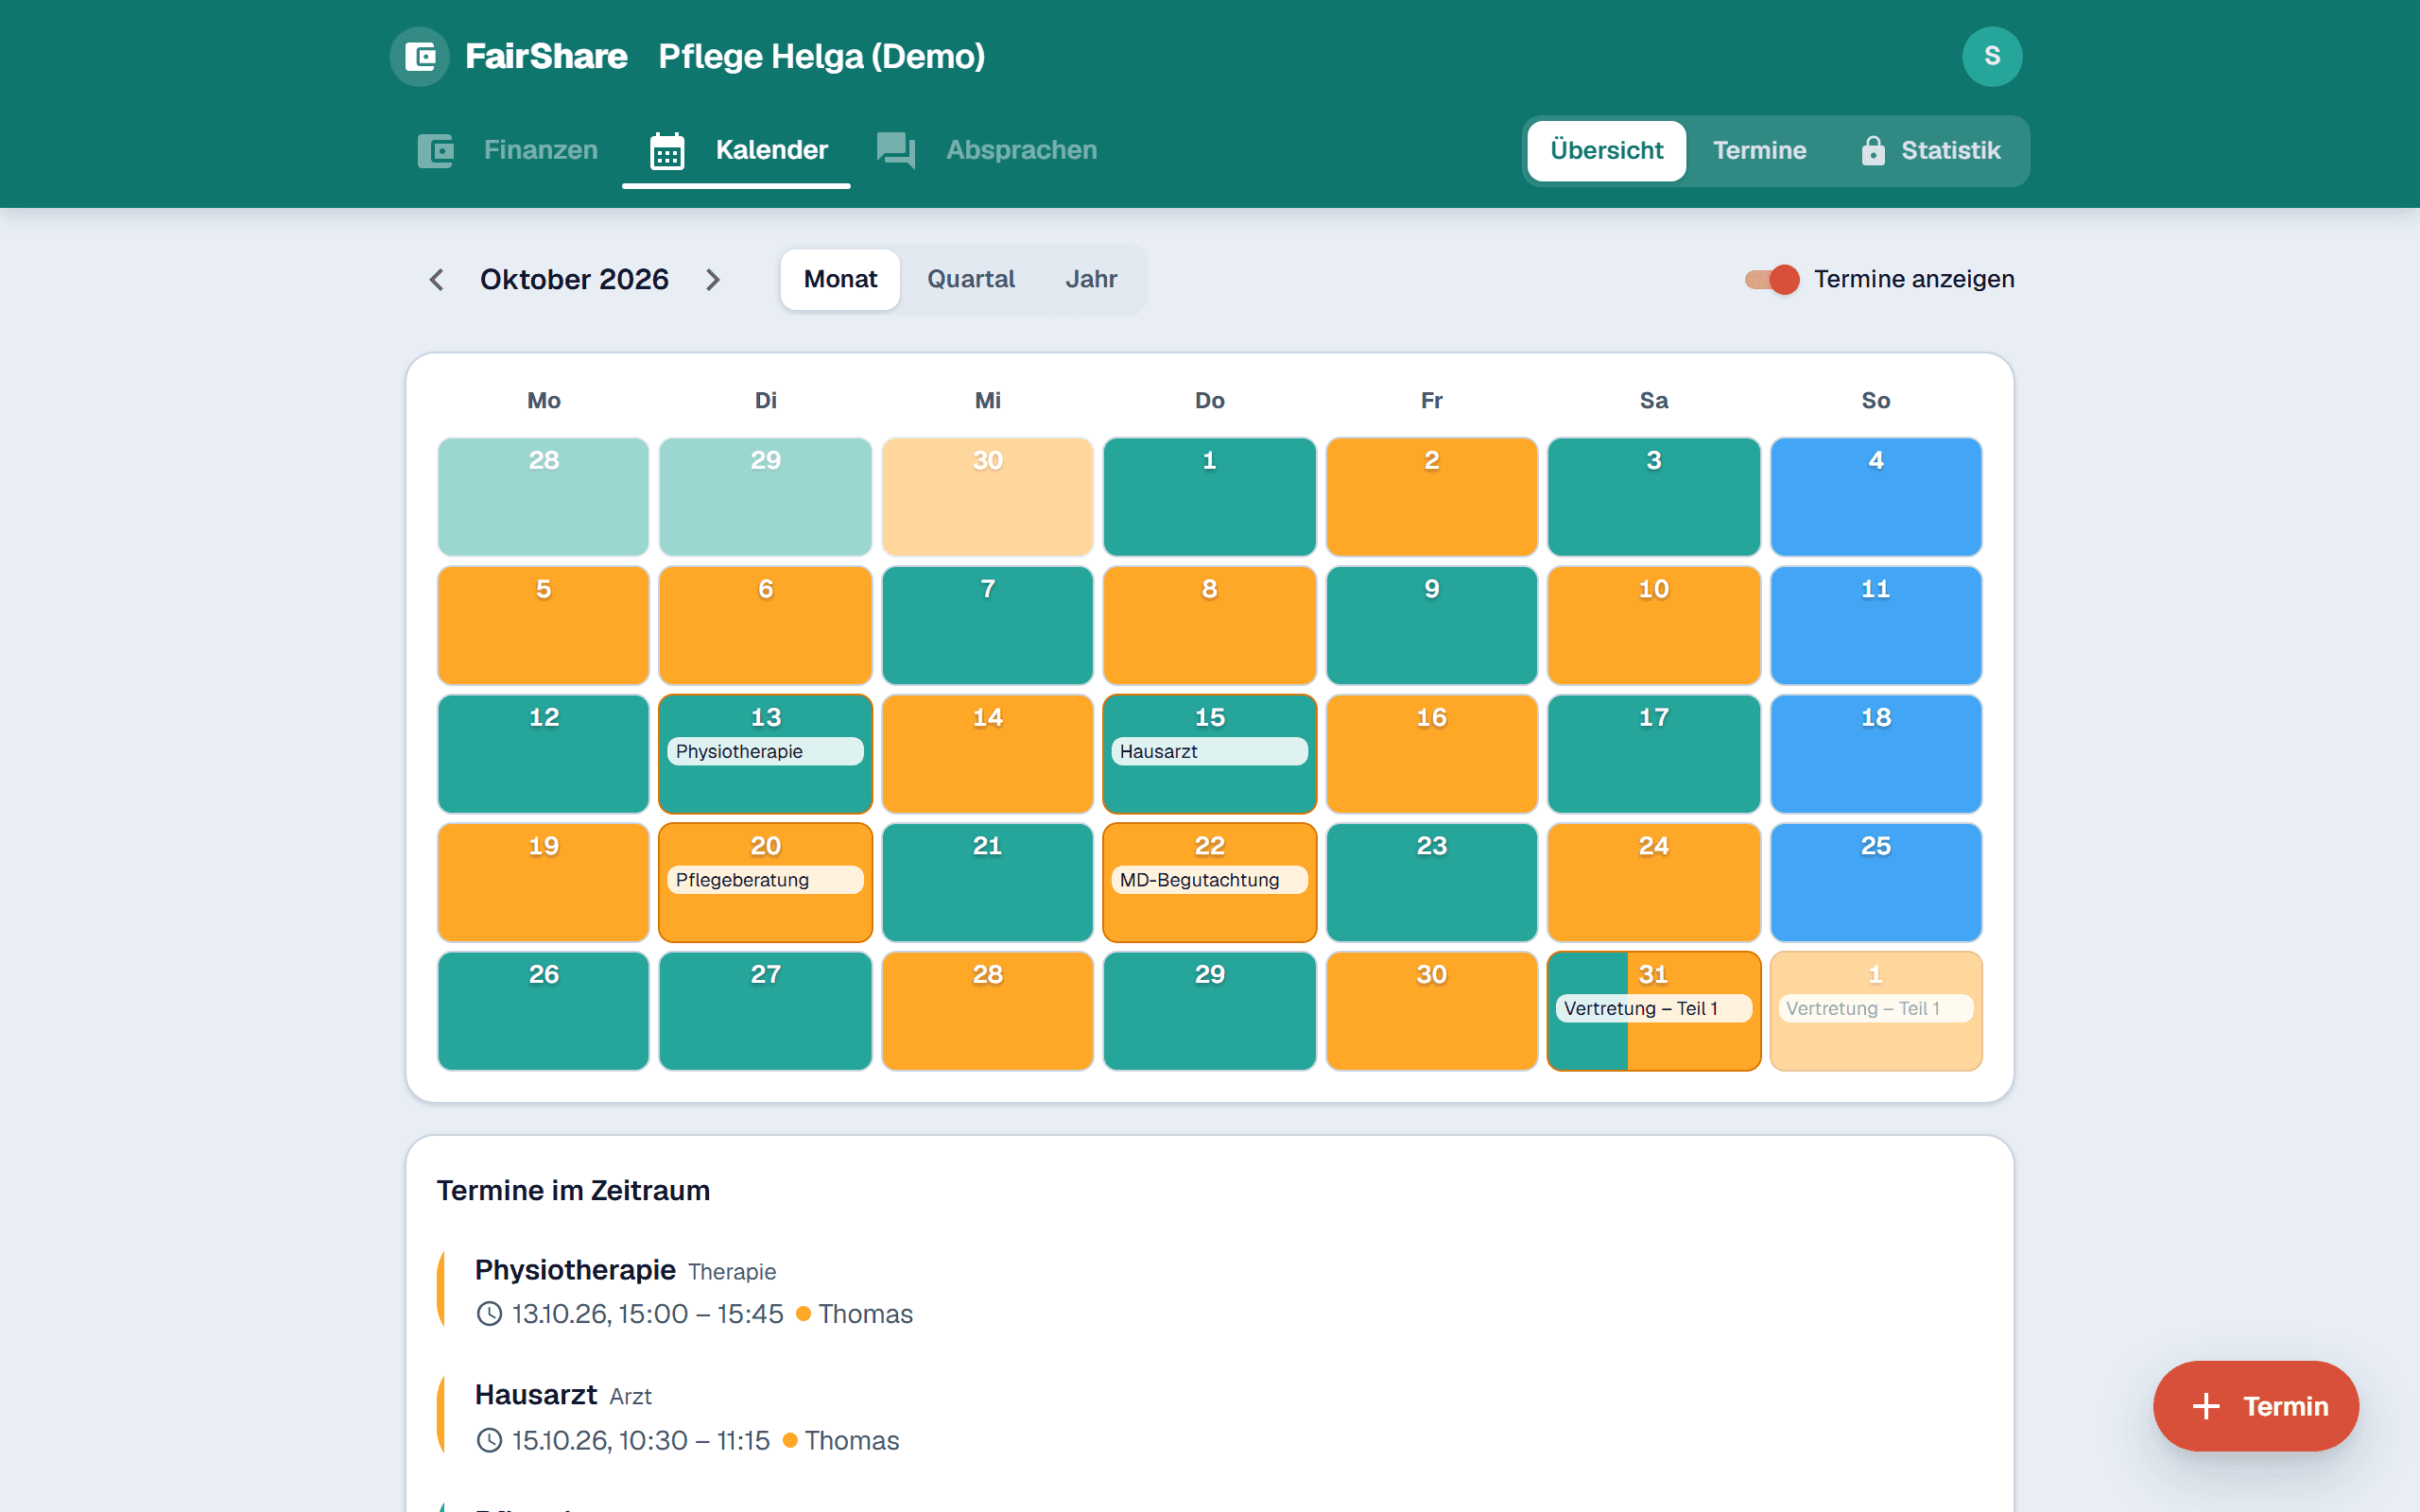Viewport: 2420px width, 1512px height.
Task: Select October 1 day cell
Action: click(x=1209, y=497)
